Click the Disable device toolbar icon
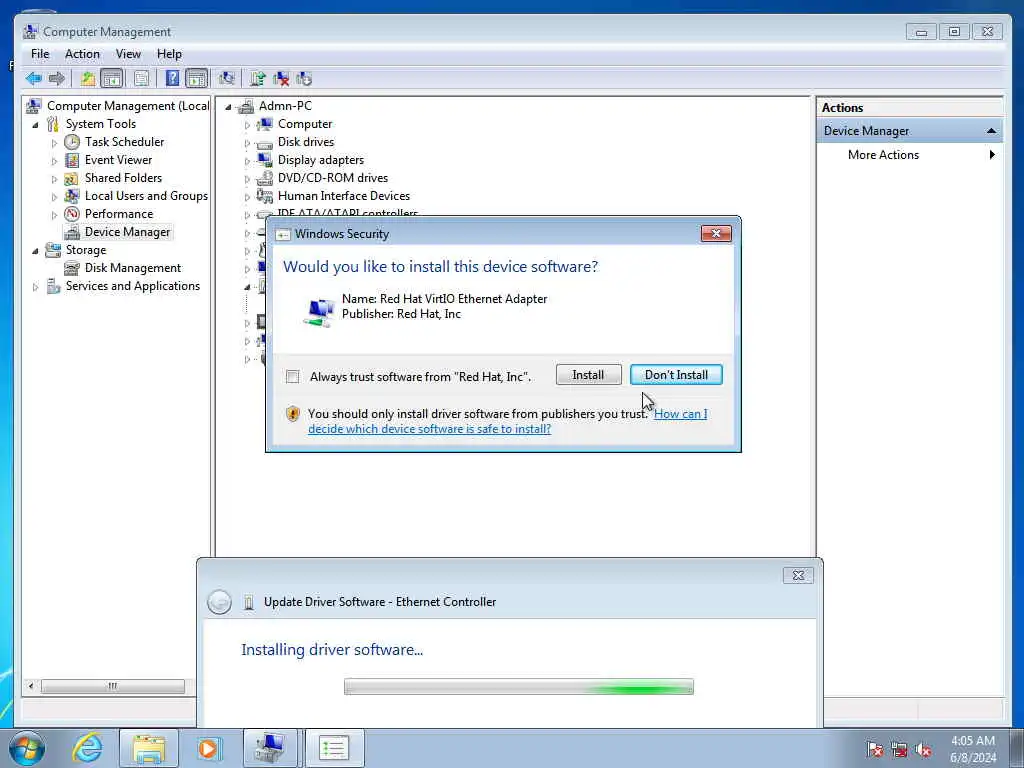 pos(304,79)
